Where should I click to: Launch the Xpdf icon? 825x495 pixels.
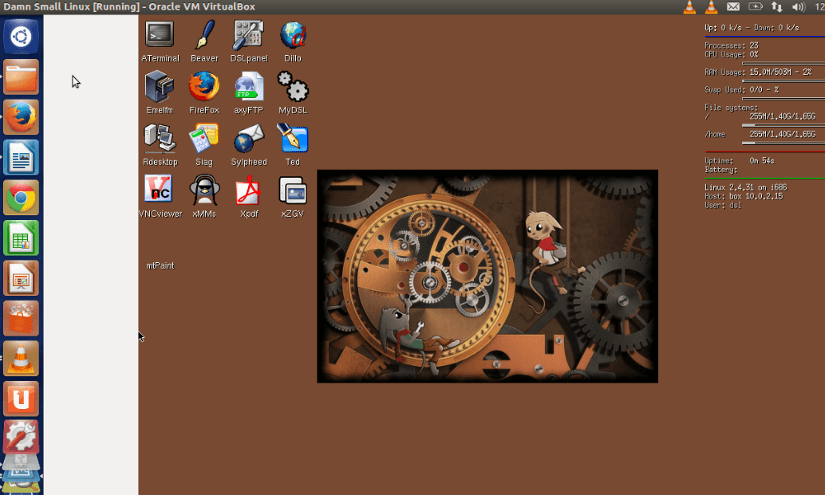[x=248, y=190]
